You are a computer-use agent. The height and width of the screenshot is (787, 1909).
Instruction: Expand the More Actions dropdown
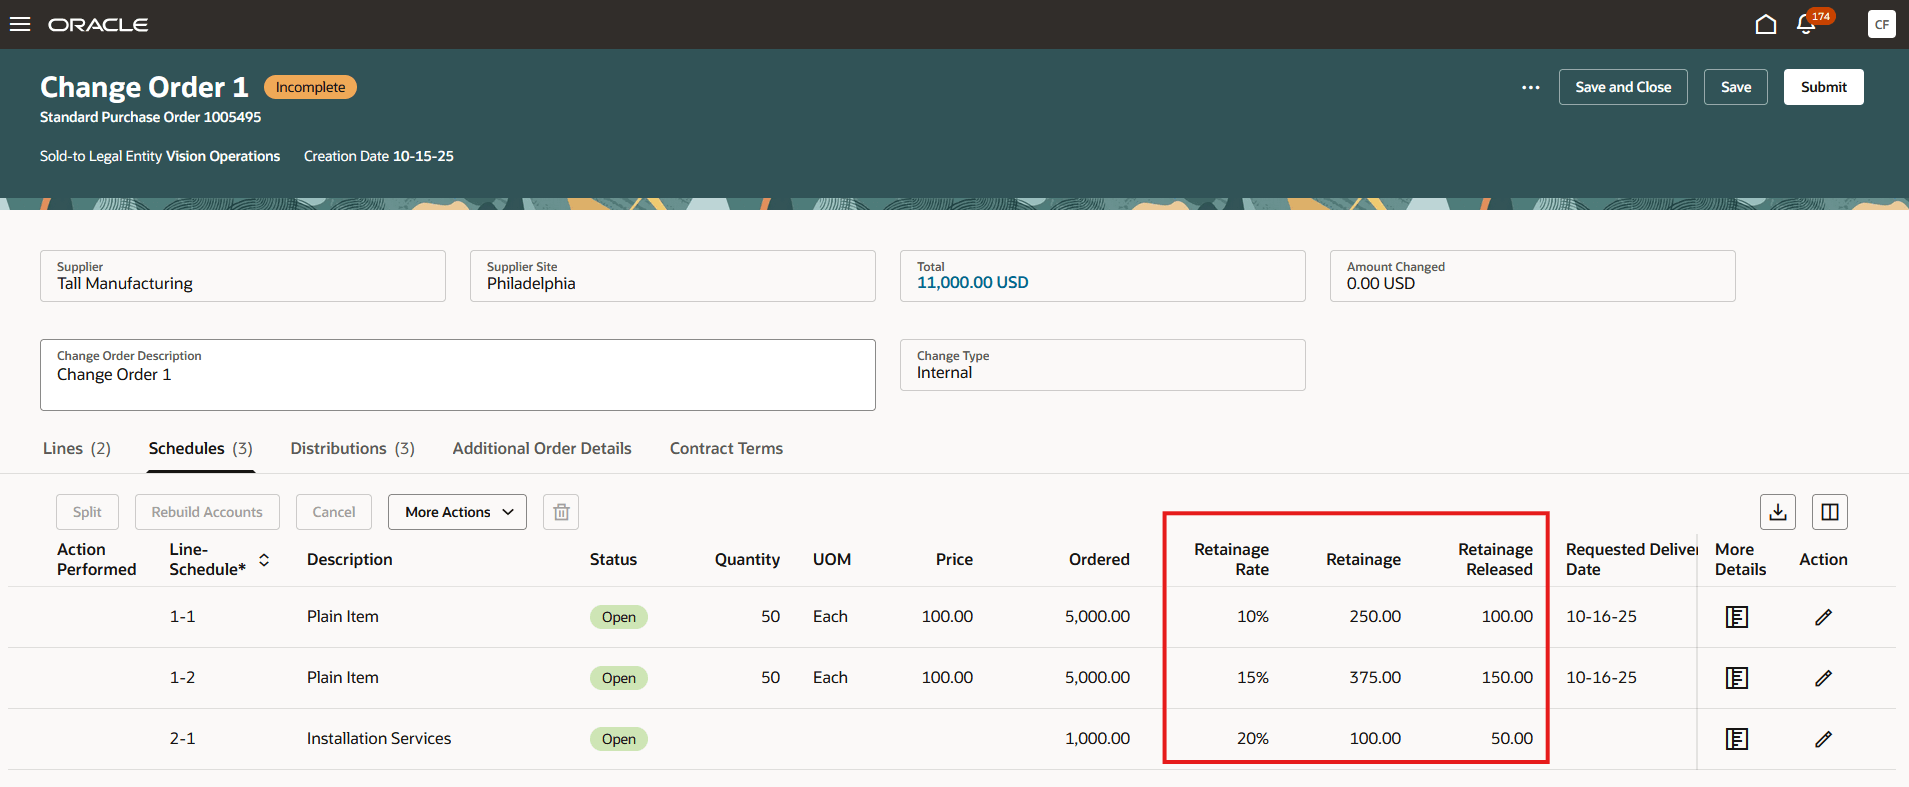point(457,512)
